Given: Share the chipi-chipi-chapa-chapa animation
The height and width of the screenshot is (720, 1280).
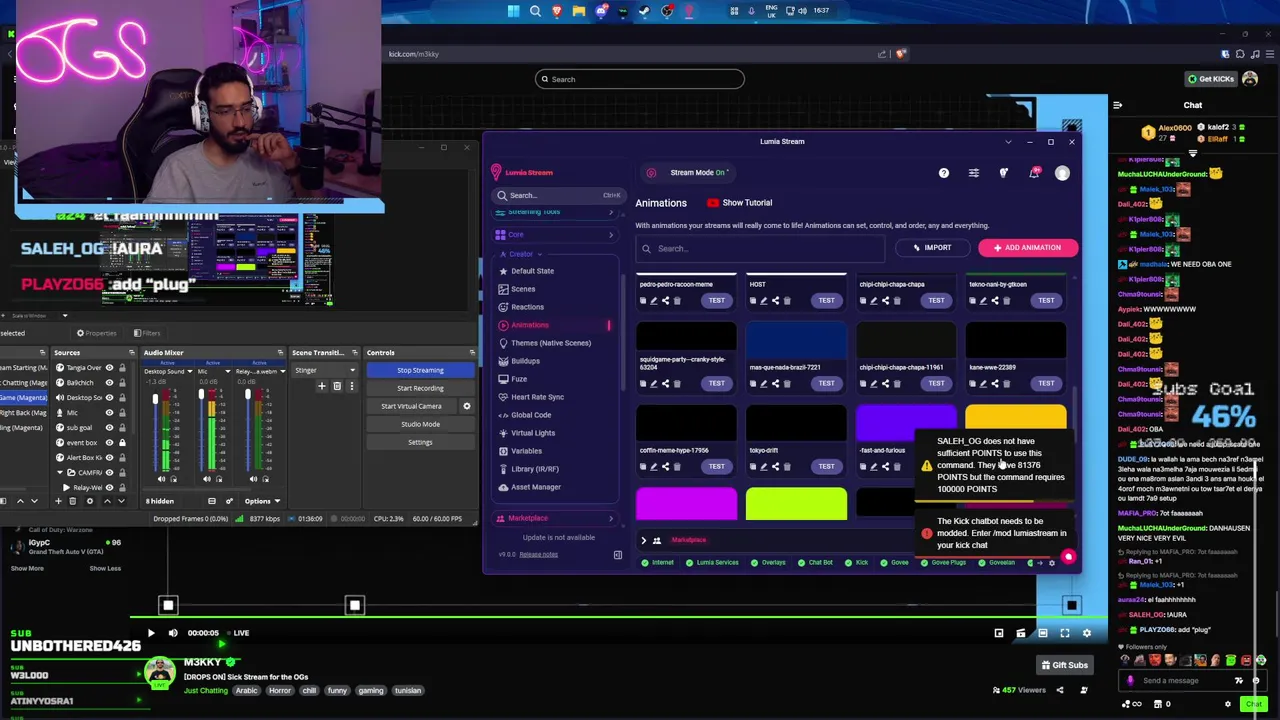Looking at the screenshot, I should [x=885, y=300].
